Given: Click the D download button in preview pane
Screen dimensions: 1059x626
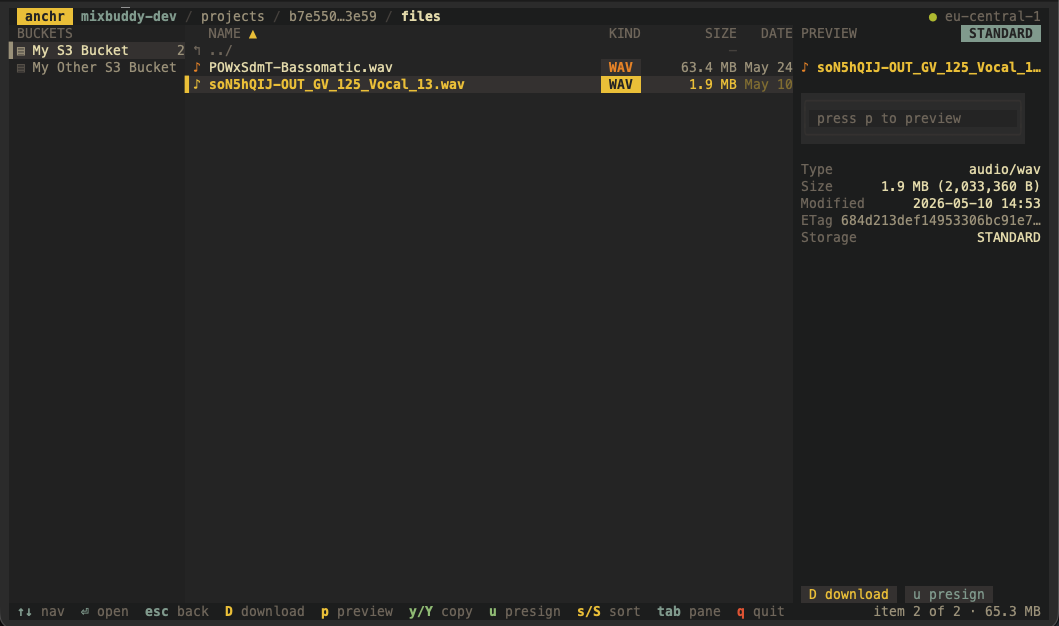Looking at the screenshot, I should (849, 594).
